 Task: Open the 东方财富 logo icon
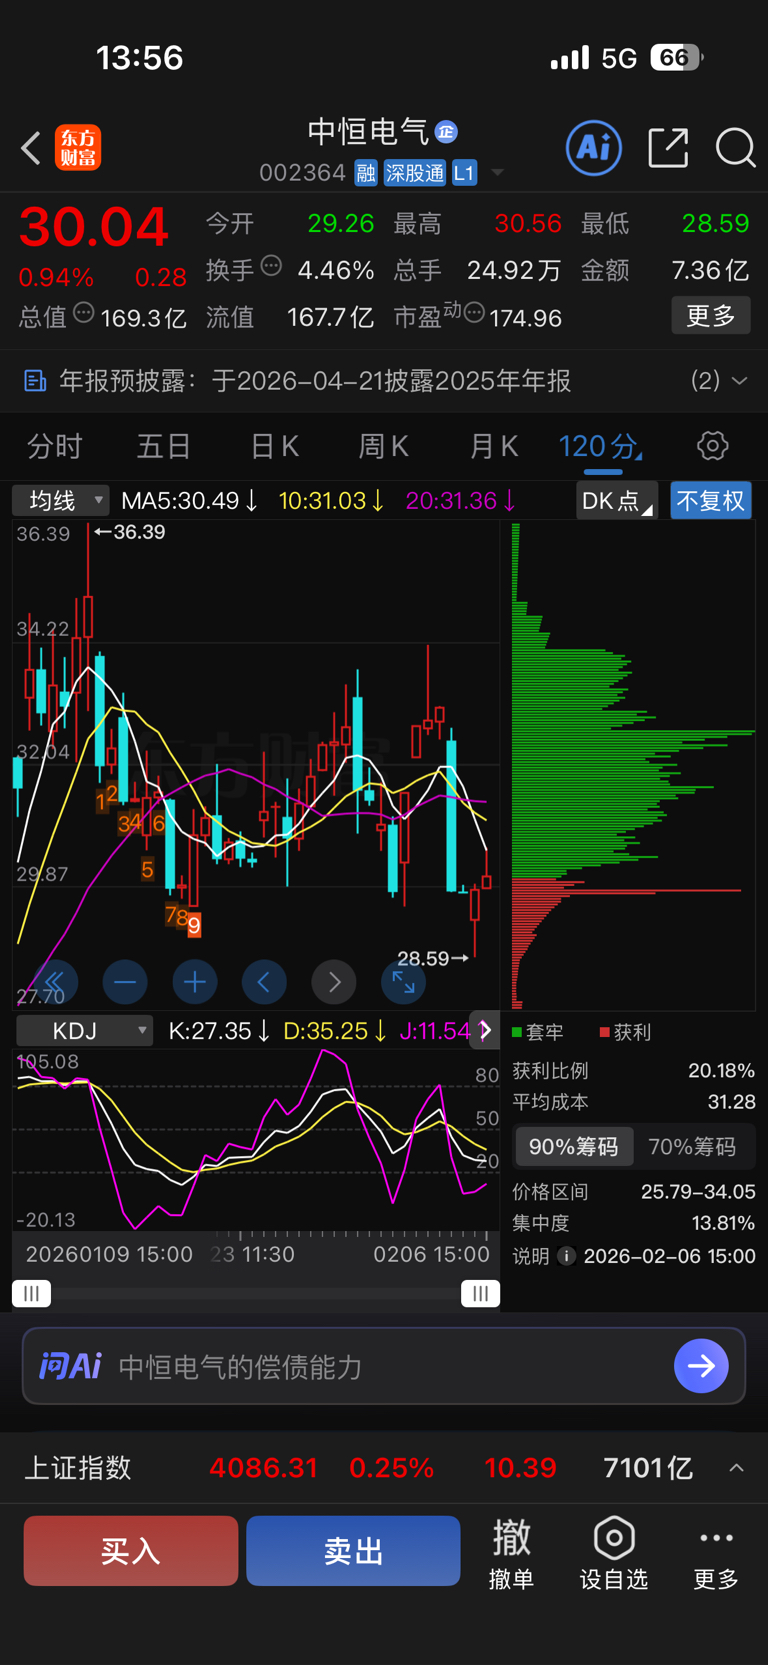[x=78, y=148]
